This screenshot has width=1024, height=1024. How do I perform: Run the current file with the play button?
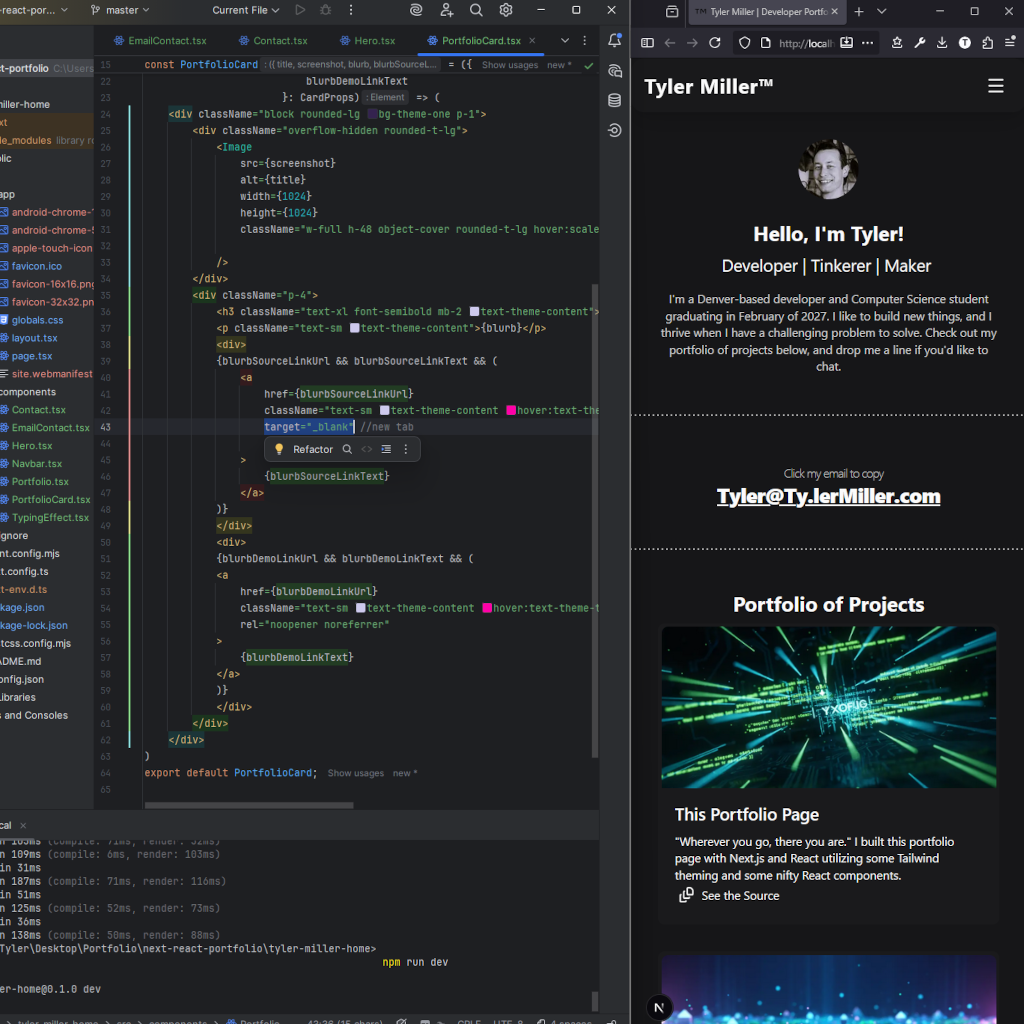[x=300, y=10]
